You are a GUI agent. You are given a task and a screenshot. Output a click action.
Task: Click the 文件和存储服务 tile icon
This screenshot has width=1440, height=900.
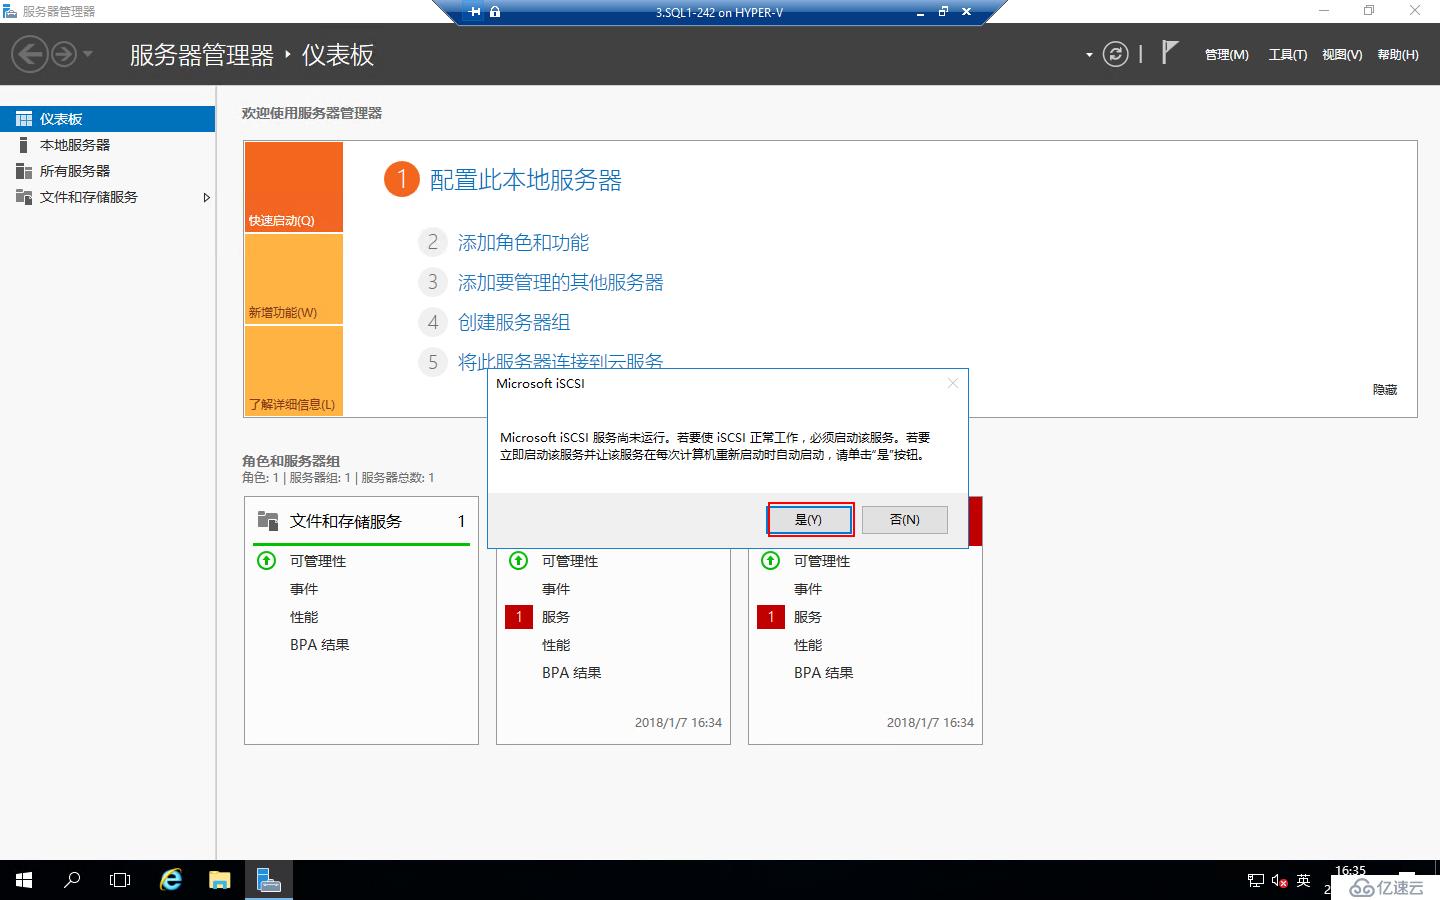268,520
